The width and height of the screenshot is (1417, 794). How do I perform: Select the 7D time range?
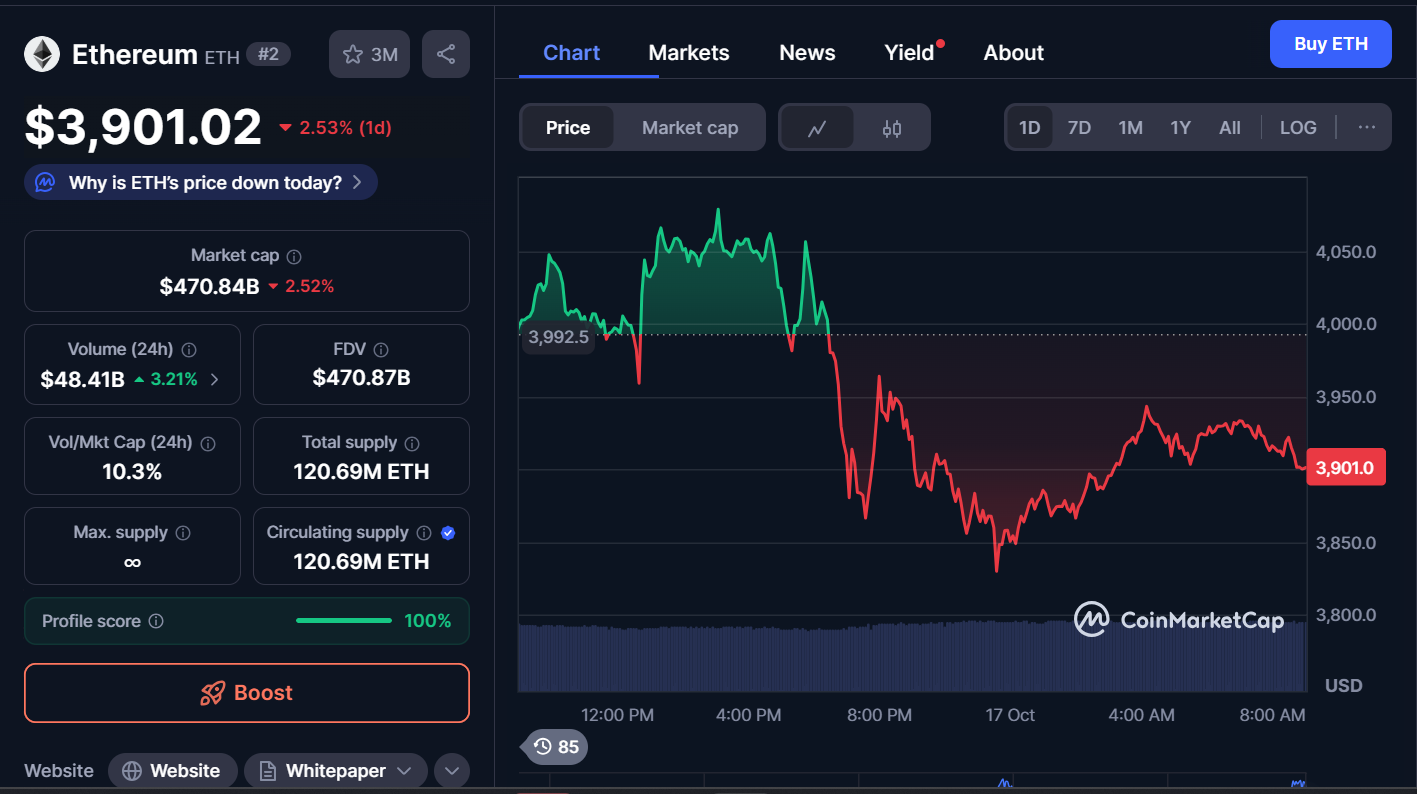(1079, 128)
